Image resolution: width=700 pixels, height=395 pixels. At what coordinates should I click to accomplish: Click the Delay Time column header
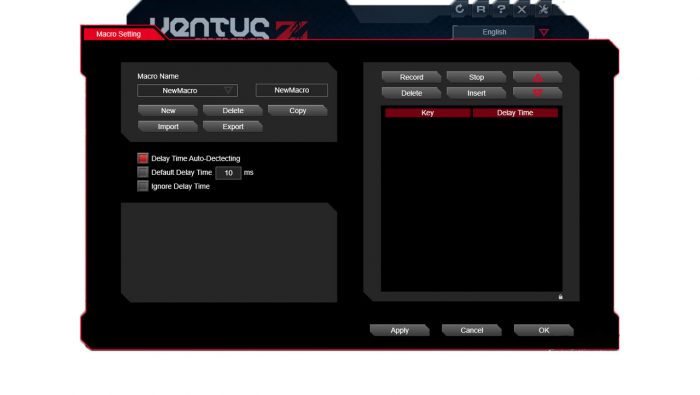click(x=515, y=113)
